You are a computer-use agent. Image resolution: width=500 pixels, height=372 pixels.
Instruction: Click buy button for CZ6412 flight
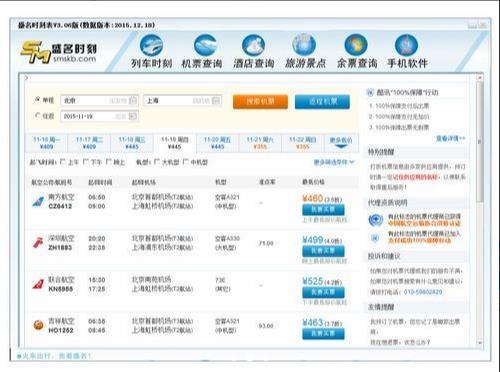[x=323, y=209]
